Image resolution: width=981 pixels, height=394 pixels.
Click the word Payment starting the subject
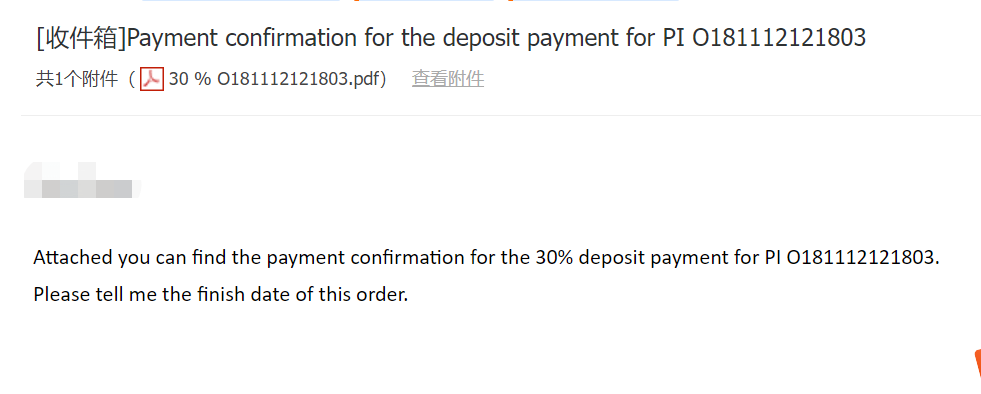172,39
